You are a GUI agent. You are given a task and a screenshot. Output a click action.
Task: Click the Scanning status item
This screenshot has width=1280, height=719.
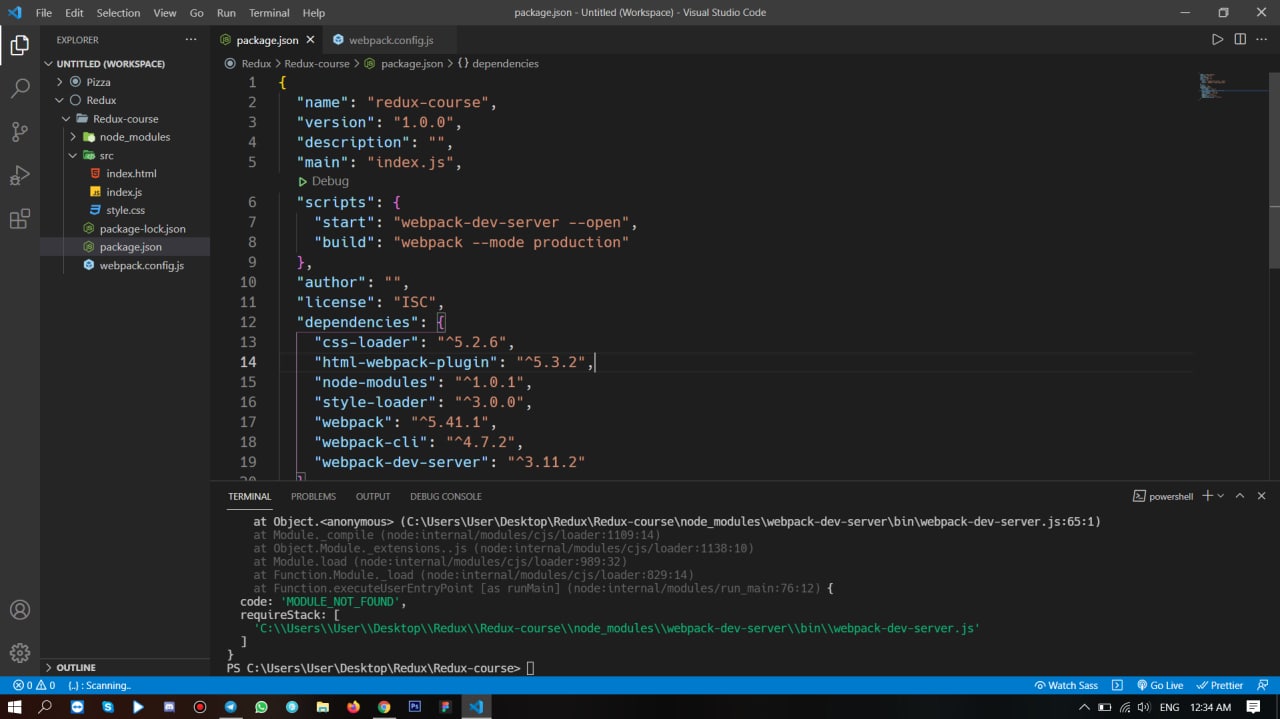tap(99, 685)
